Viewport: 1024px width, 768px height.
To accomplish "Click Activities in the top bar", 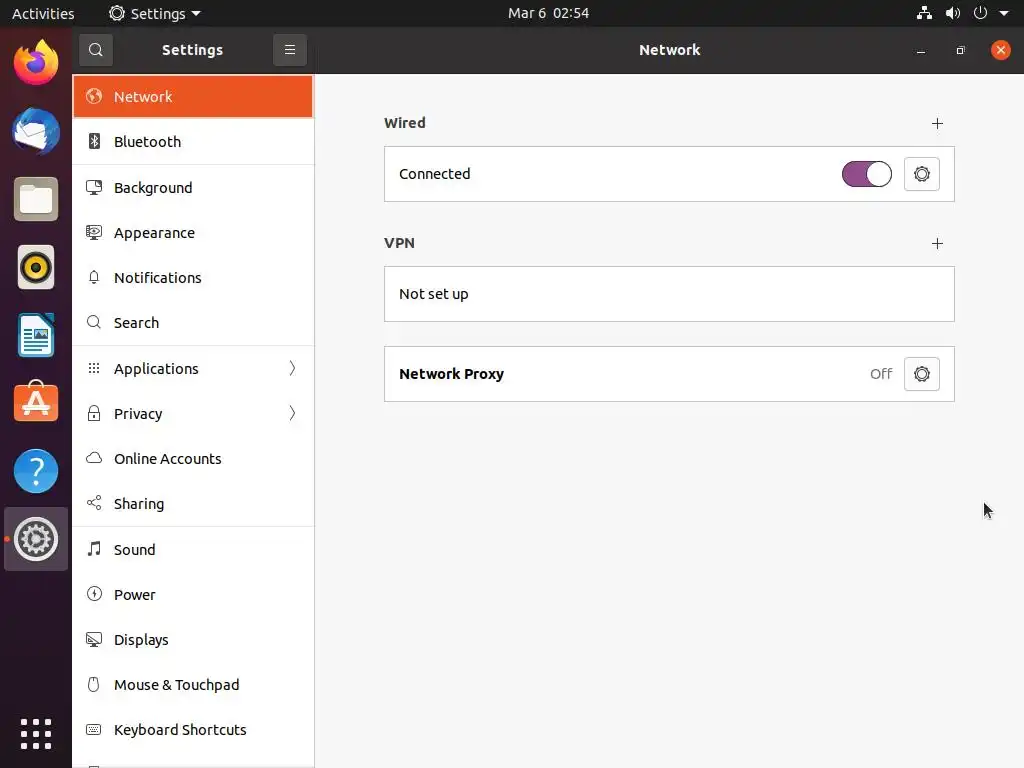I will click(x=43, y=13).
